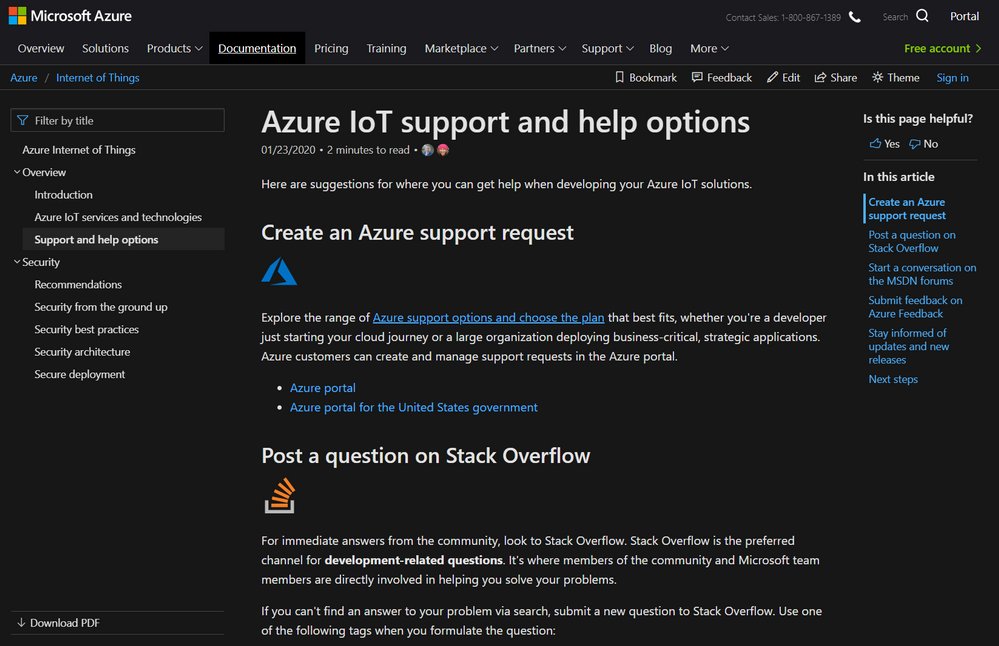This screenshot has width=999, height=646.
Task: Open the Training nav item
Action: (386, 48)
